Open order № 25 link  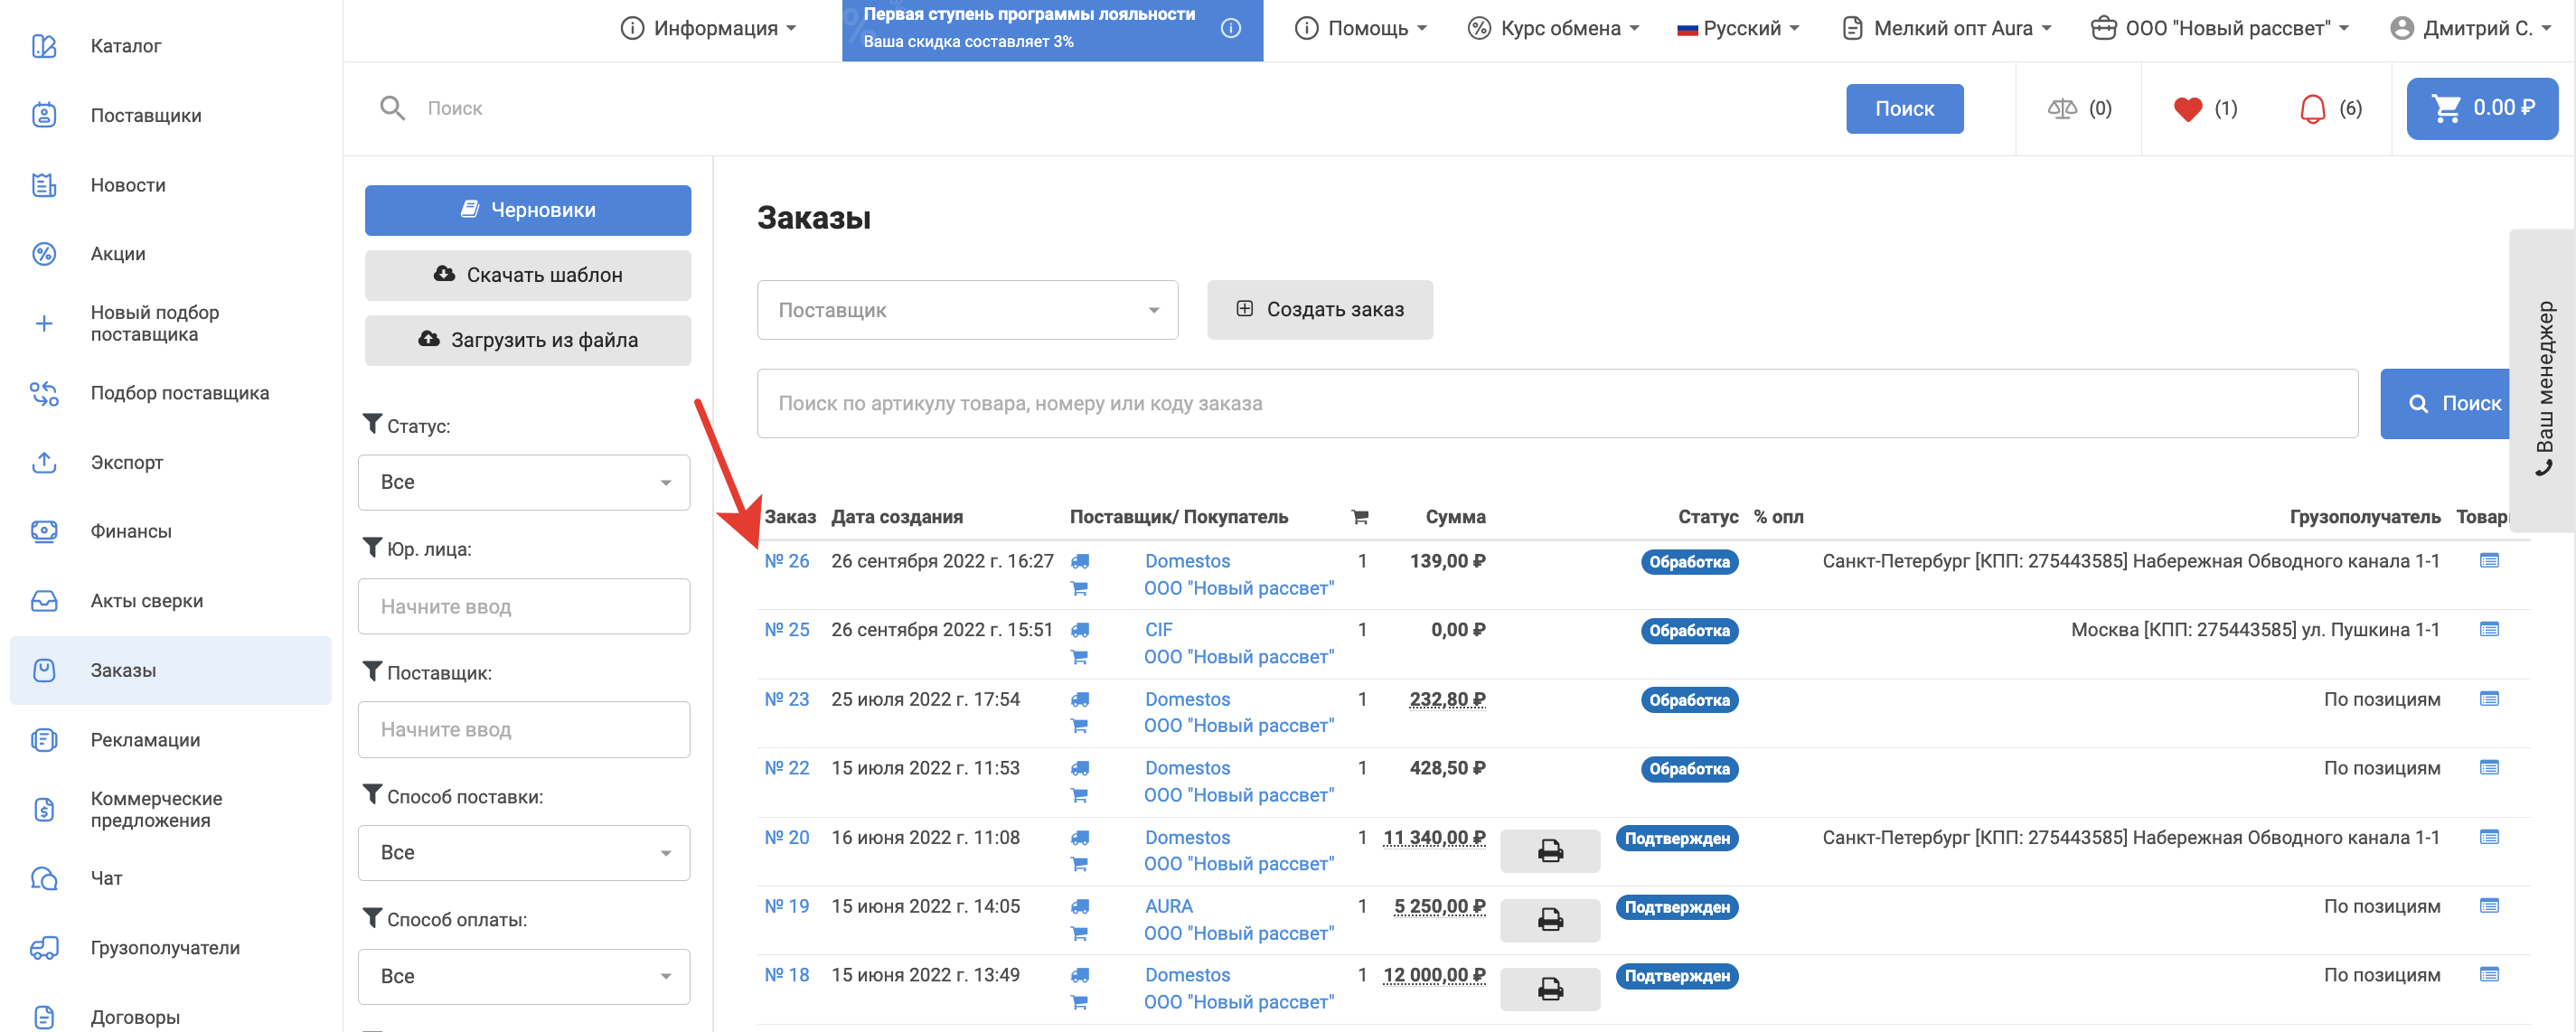[x=786, y=630]
